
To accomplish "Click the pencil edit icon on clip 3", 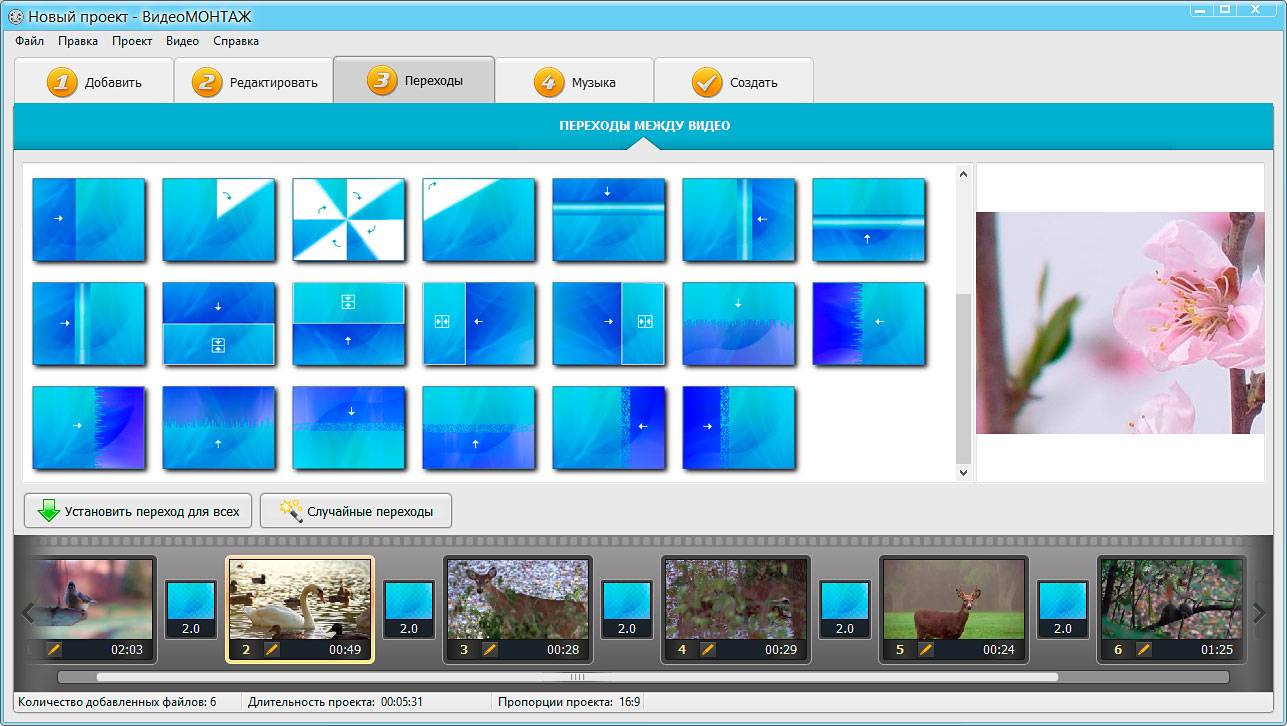I will (490, 649).
